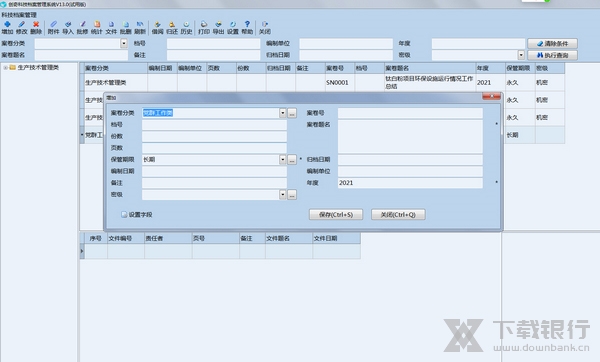Click the 打印 (Print) toolbar icon
This screenshot has height=362, width=600.
pos(204,28)
